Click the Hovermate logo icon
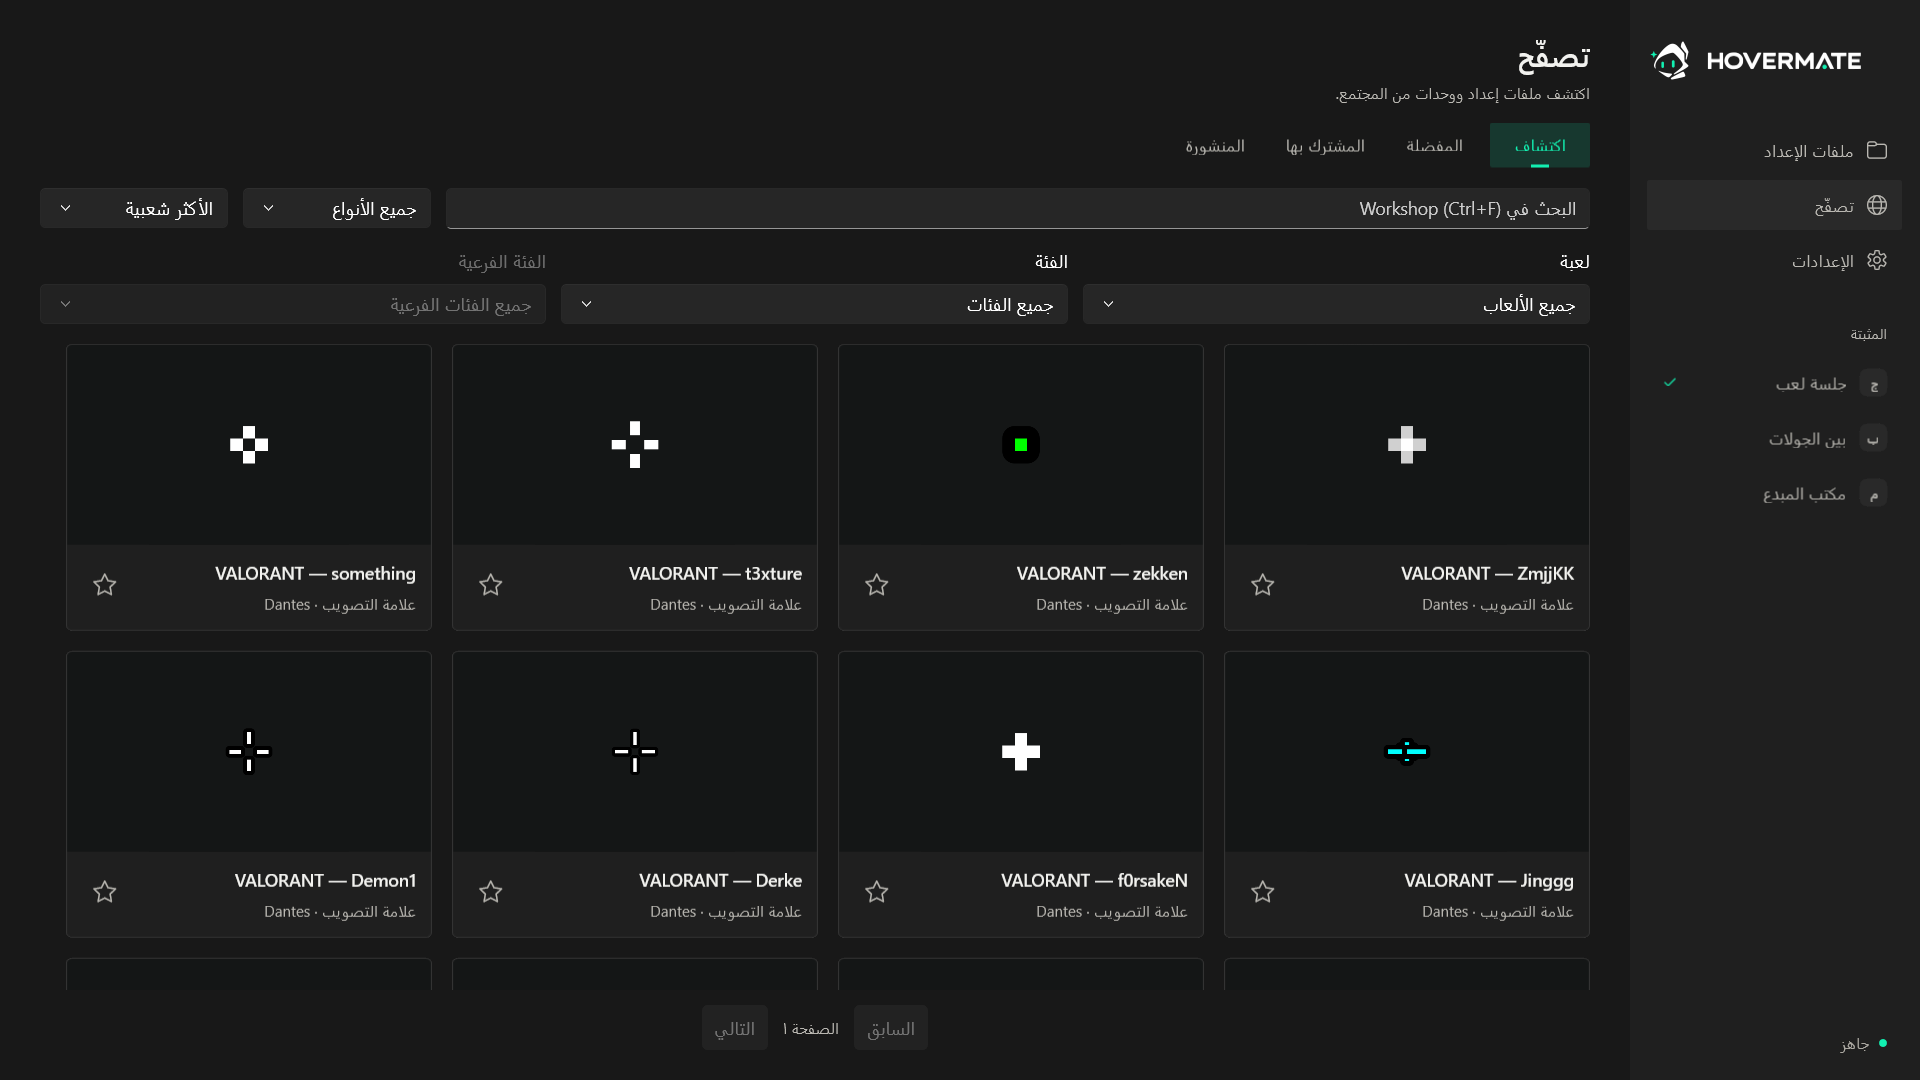 [1670, 61]
